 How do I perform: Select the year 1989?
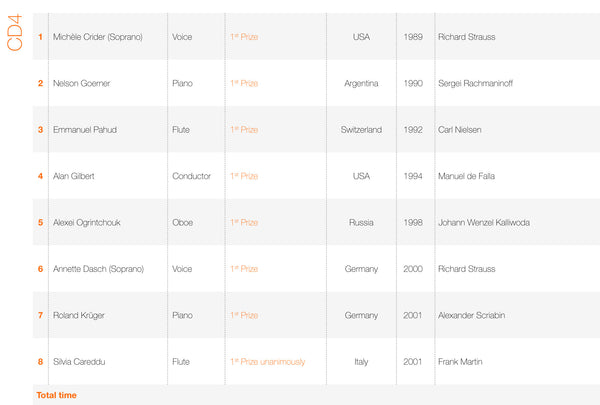(413, 37)
